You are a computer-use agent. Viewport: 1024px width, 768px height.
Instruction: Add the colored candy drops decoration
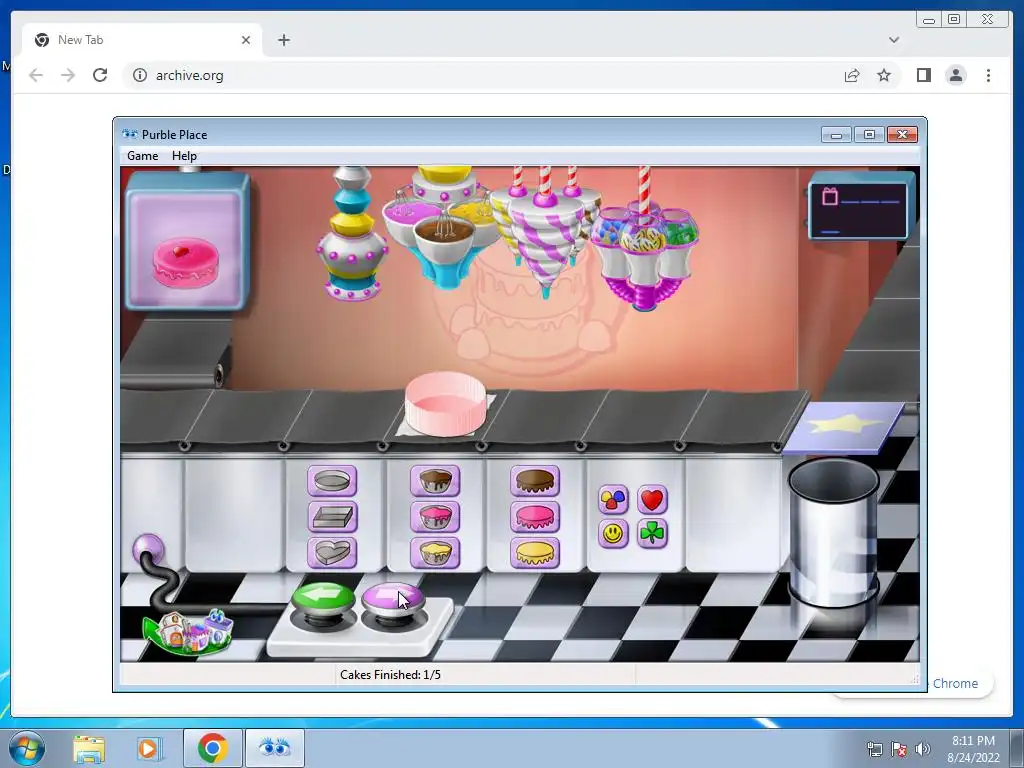pyautogui.click(x=613, y=500)
